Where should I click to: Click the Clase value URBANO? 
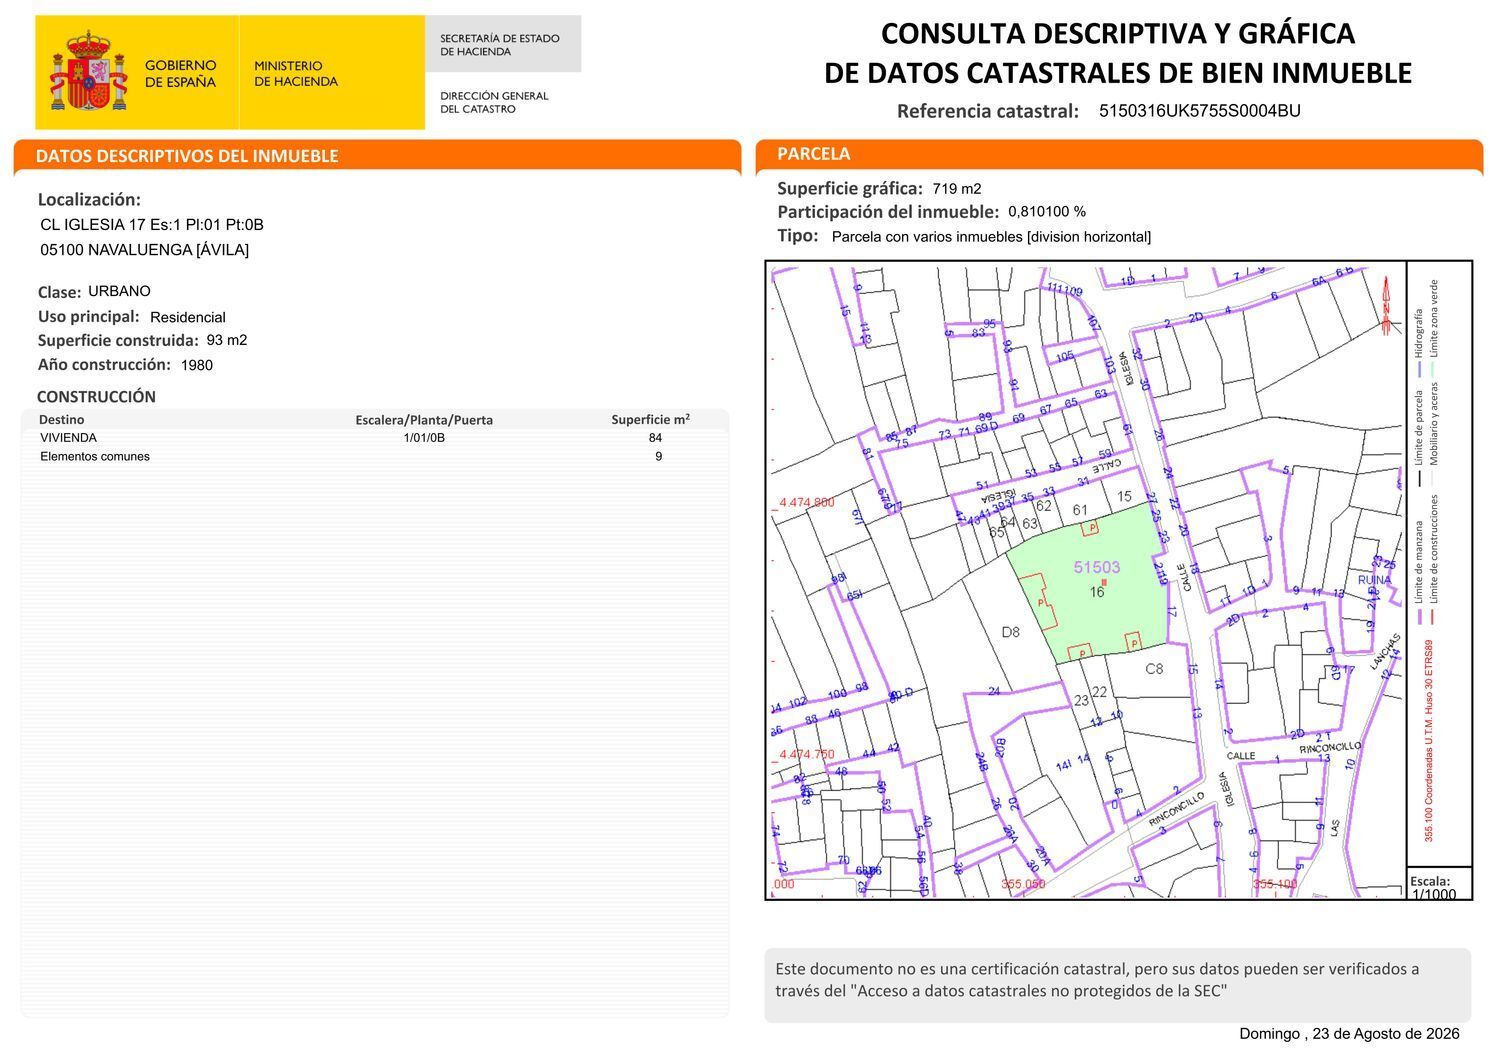tap(119, 291)
